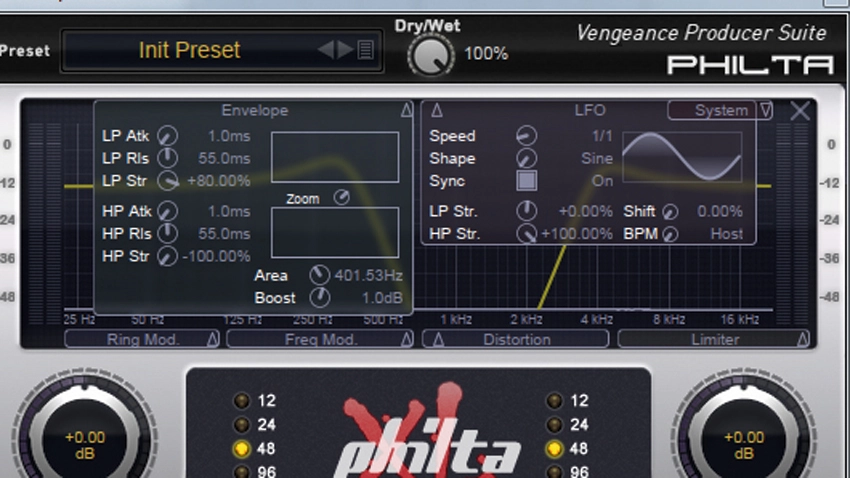This screenshot has height=478, width=850.
Task: Click the HP Rls knob
Action: [x=168, y=233]
